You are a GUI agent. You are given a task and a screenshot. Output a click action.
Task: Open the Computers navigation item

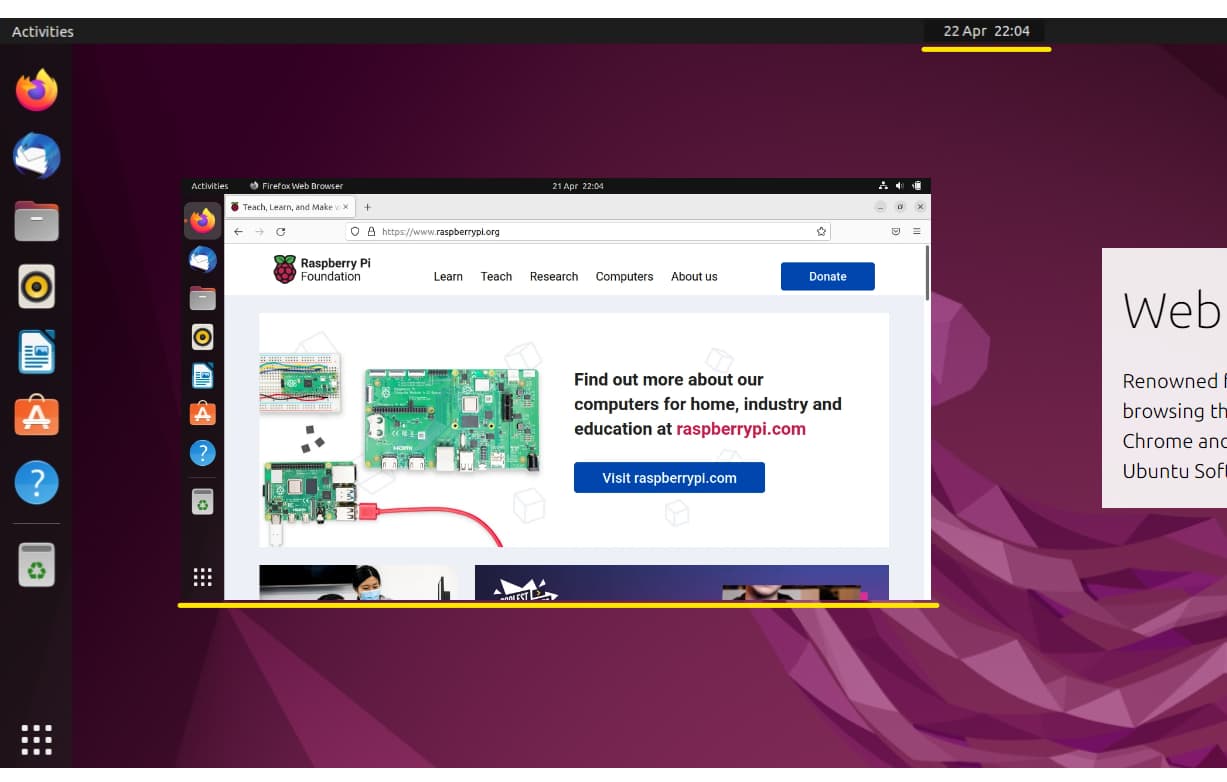pos(624,277)
